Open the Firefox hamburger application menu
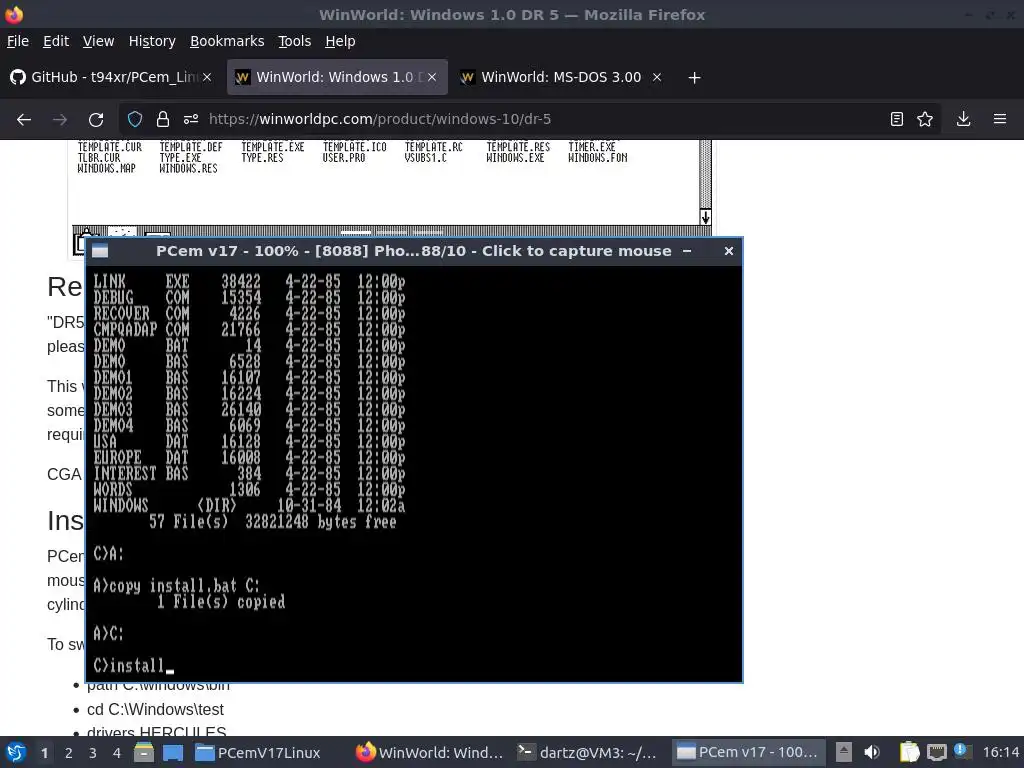Image resolution: width=1024 pixels, height=768 pixels. click(x=1000, y=120)
